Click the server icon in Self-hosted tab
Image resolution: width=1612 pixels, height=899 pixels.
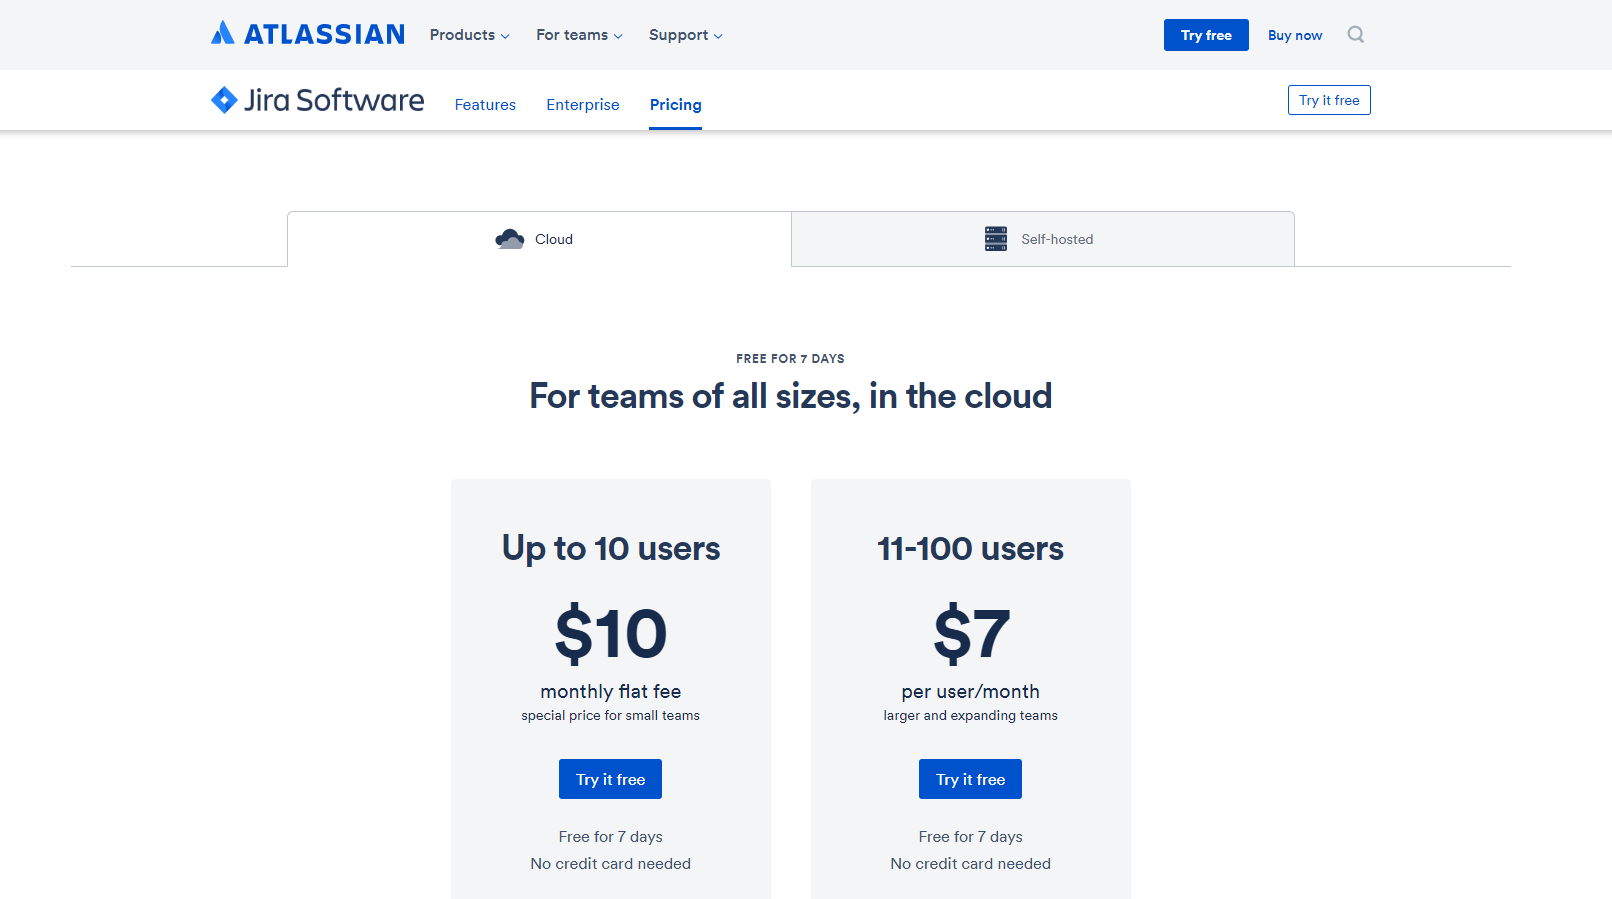pyautogui.click(x=996, y=239)
